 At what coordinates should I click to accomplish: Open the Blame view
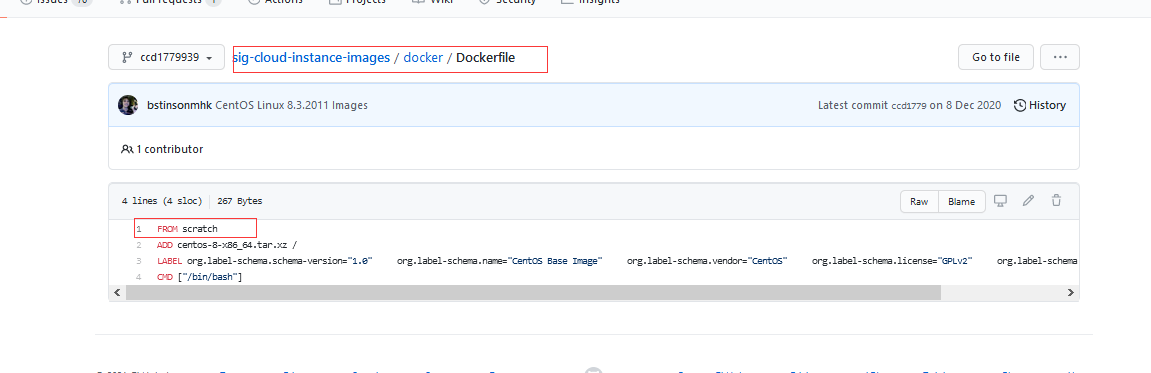click(962, 201)
